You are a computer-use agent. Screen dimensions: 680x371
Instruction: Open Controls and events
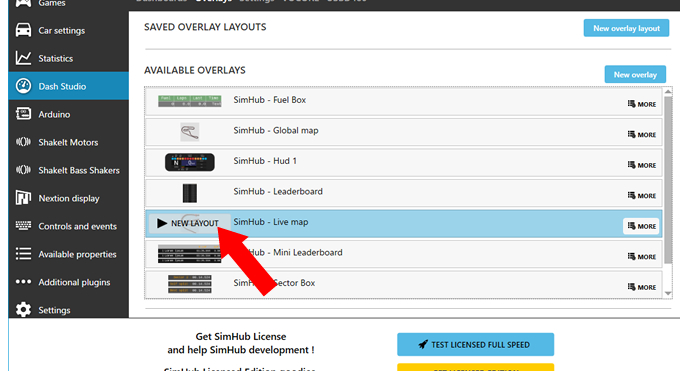point(69,226)
